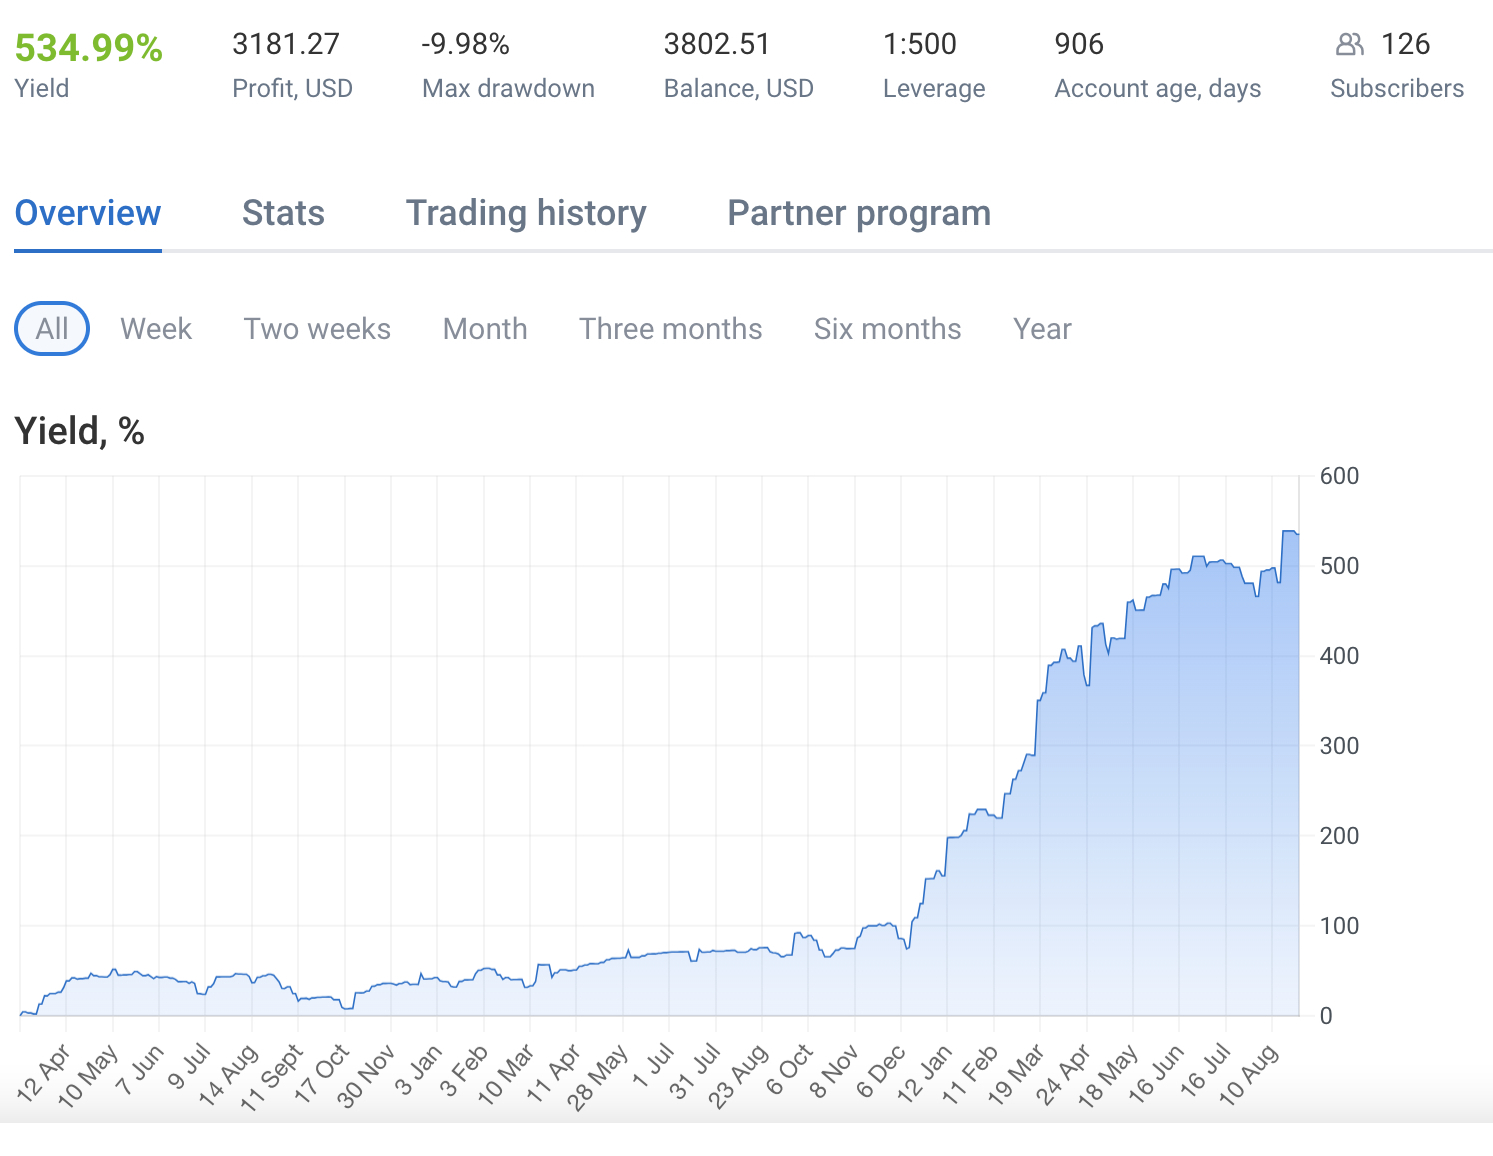Click the 126 subscribers count
Image resolution: width=1493 pixels, height=1156 pixels.
tap(1405, 44)
